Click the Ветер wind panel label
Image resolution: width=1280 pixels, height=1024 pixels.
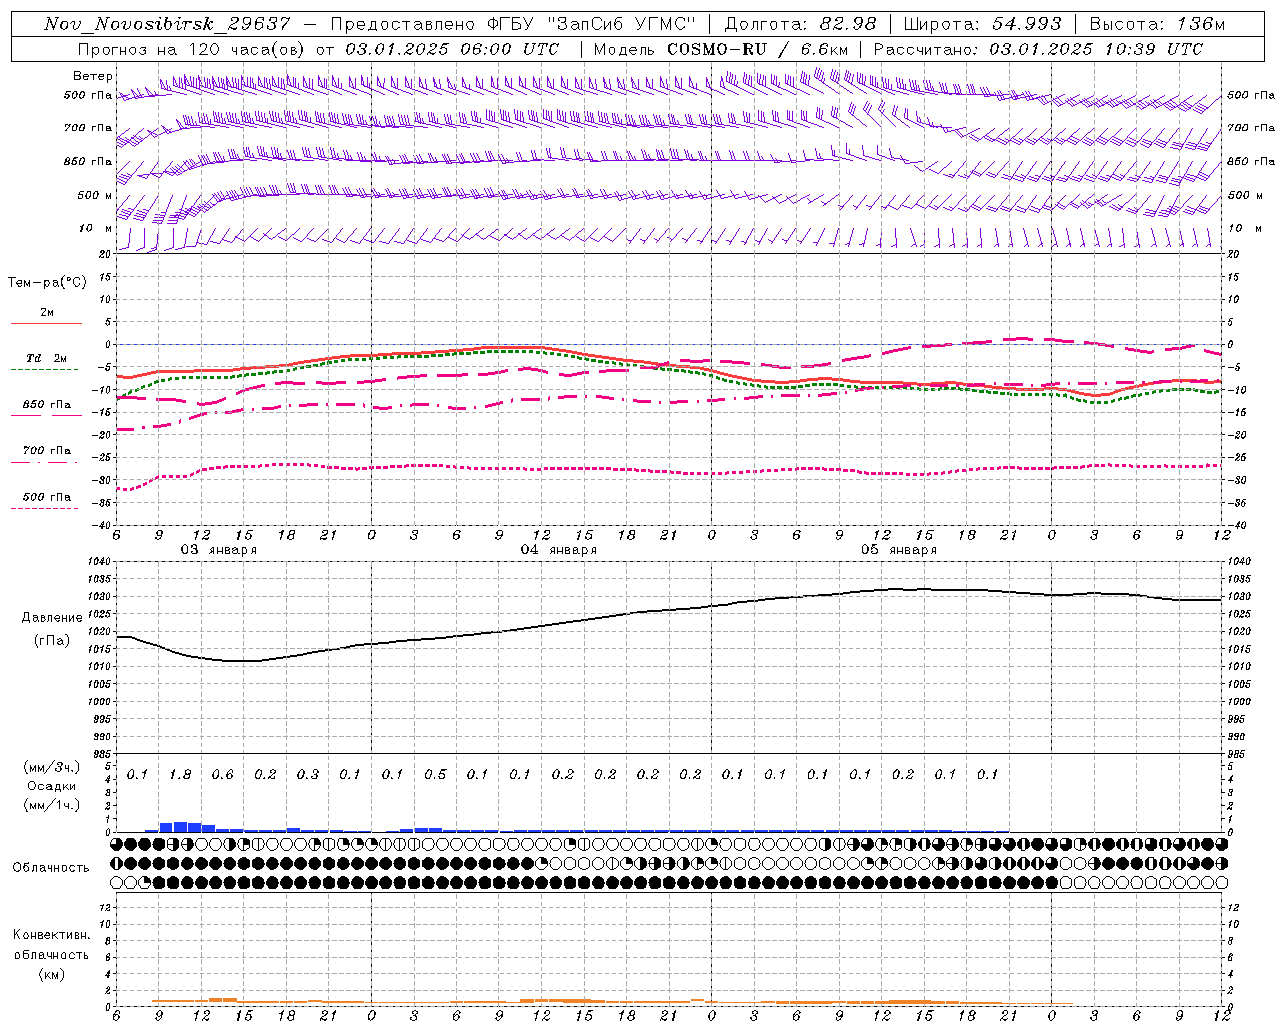93,76
